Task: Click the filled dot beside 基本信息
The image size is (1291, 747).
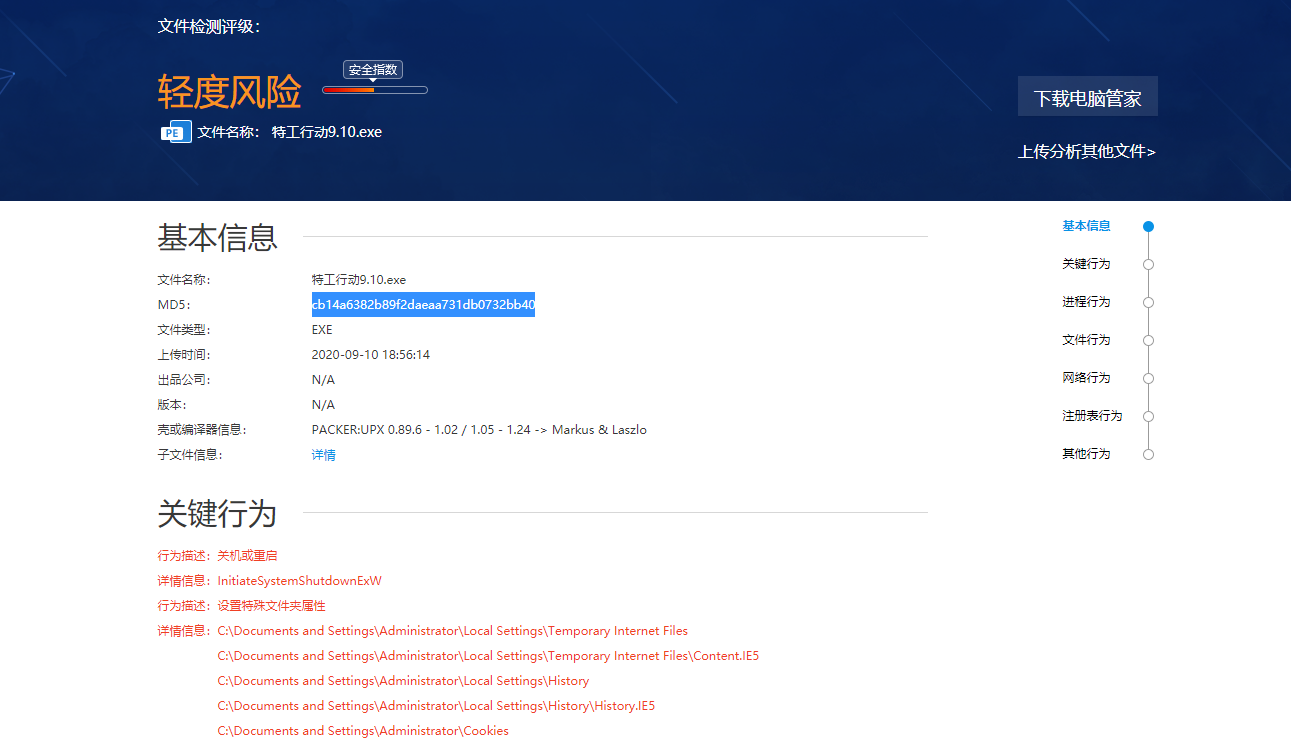Action: (1148, 226)
